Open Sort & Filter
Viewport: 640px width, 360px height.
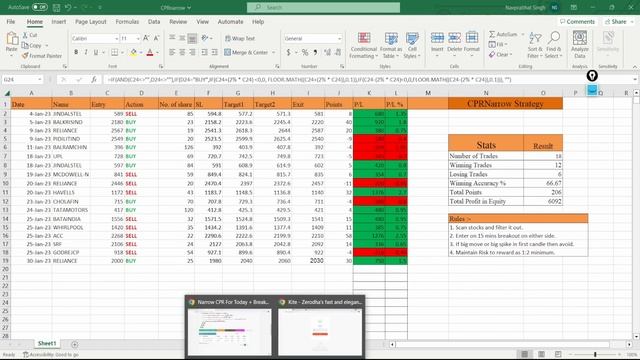[x=535, y=45]
